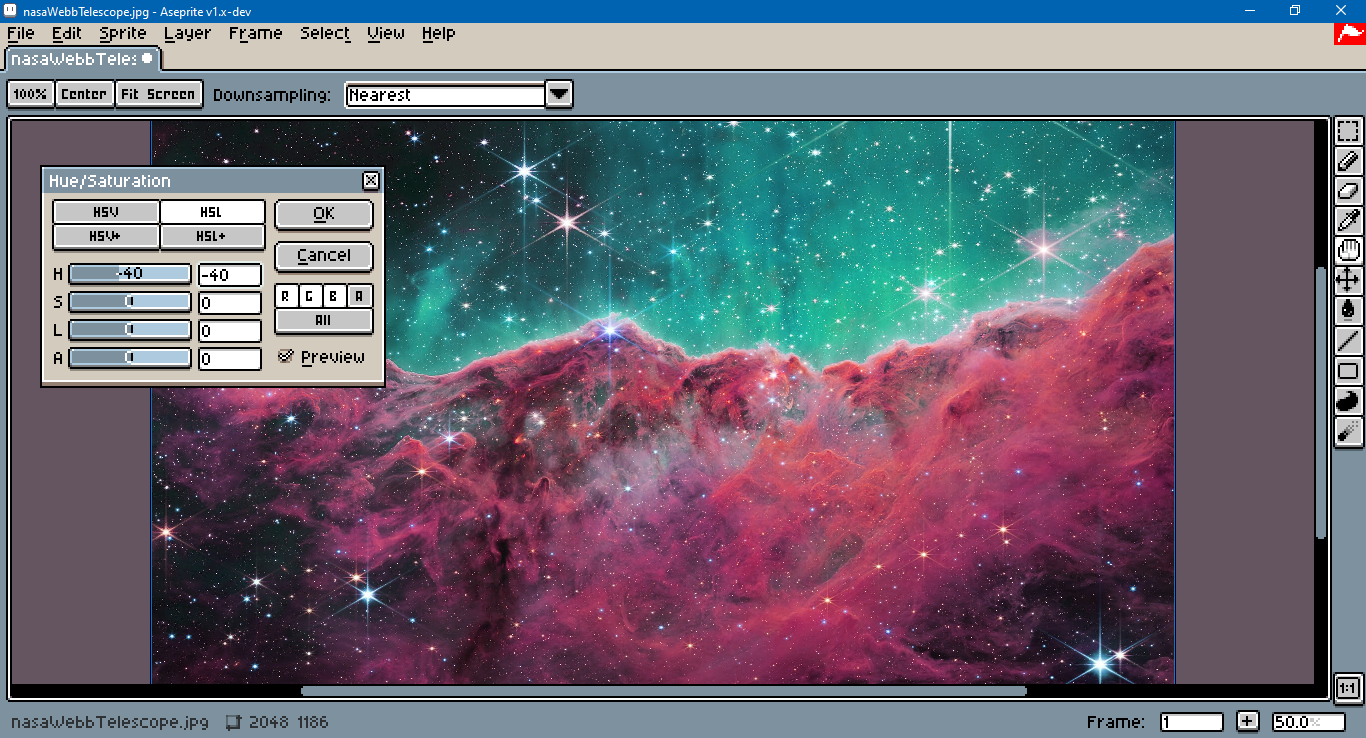
Task: Switch to HSL mode
Action: pyautogui.click(x=212, y=212)
